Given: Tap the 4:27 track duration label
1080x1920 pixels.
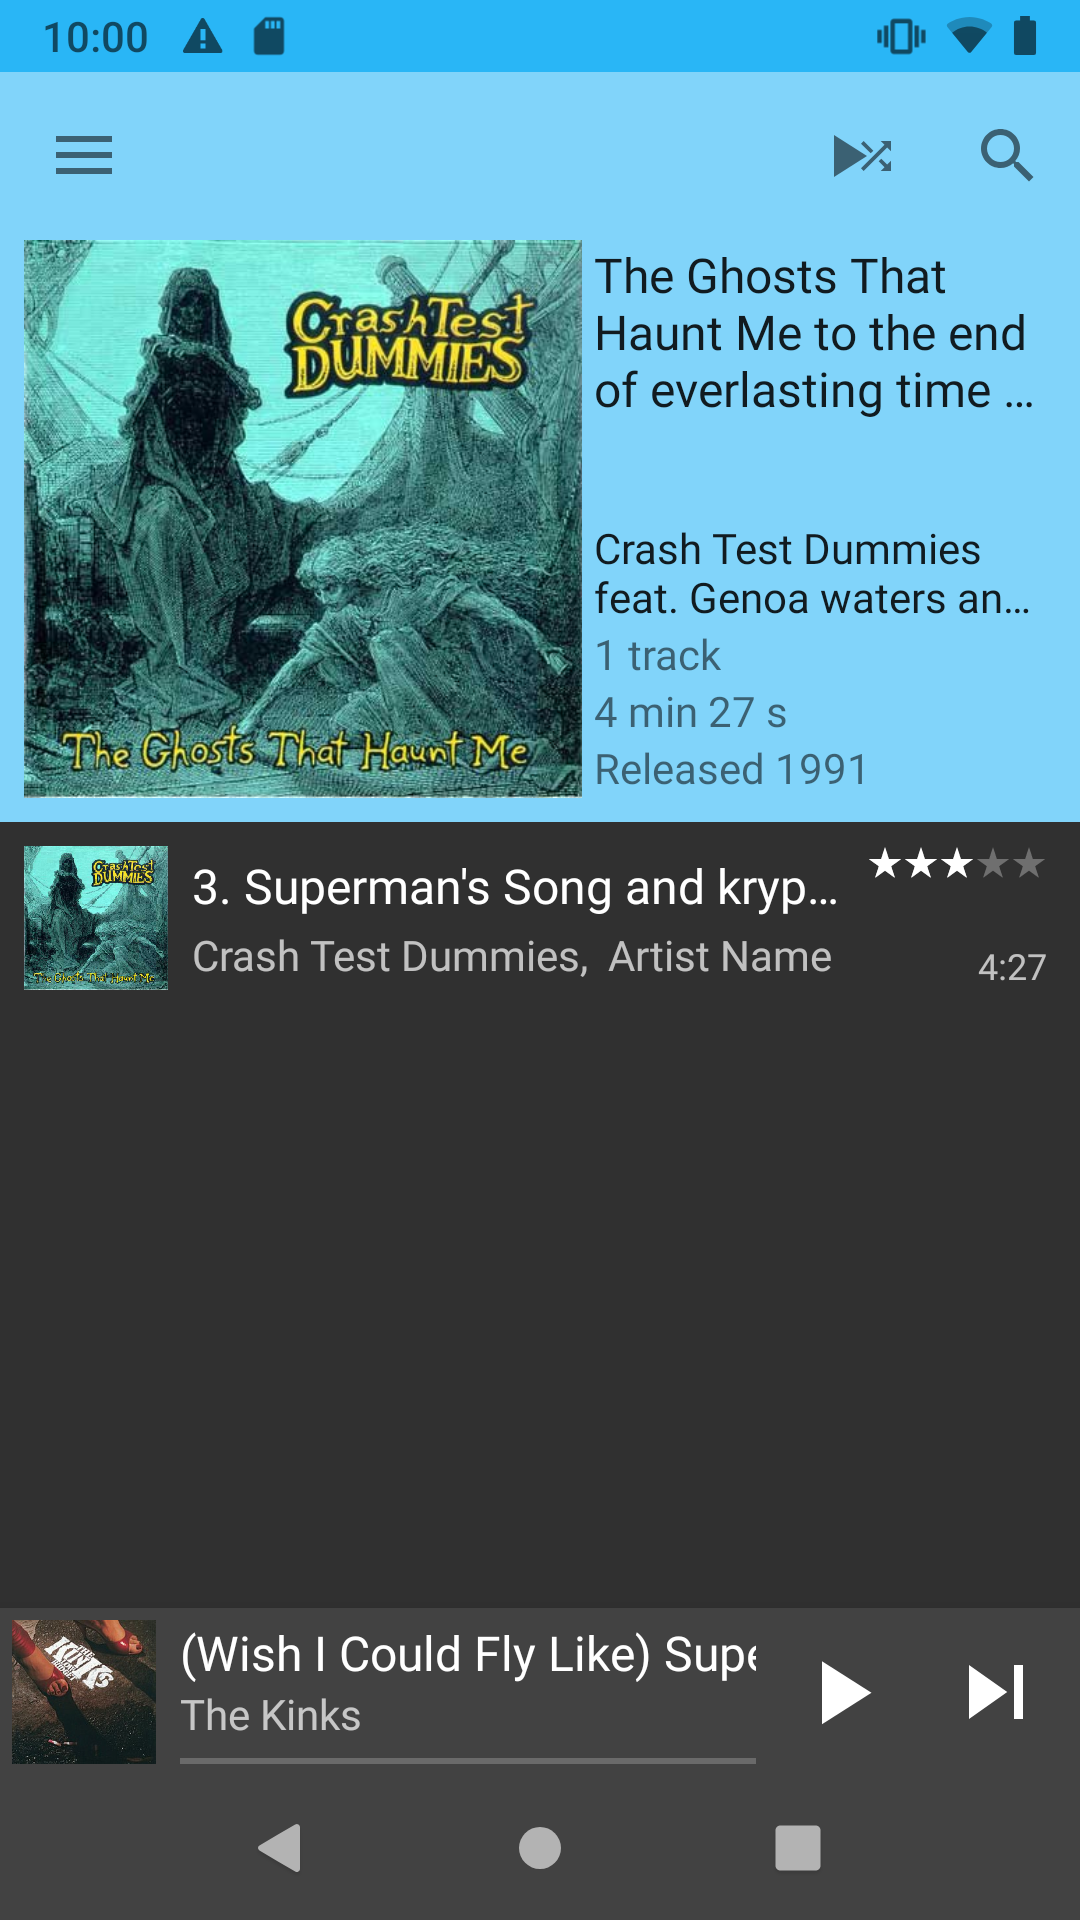Looking at the screenshot, I should pyautogui.click(x=1011, y=967).
